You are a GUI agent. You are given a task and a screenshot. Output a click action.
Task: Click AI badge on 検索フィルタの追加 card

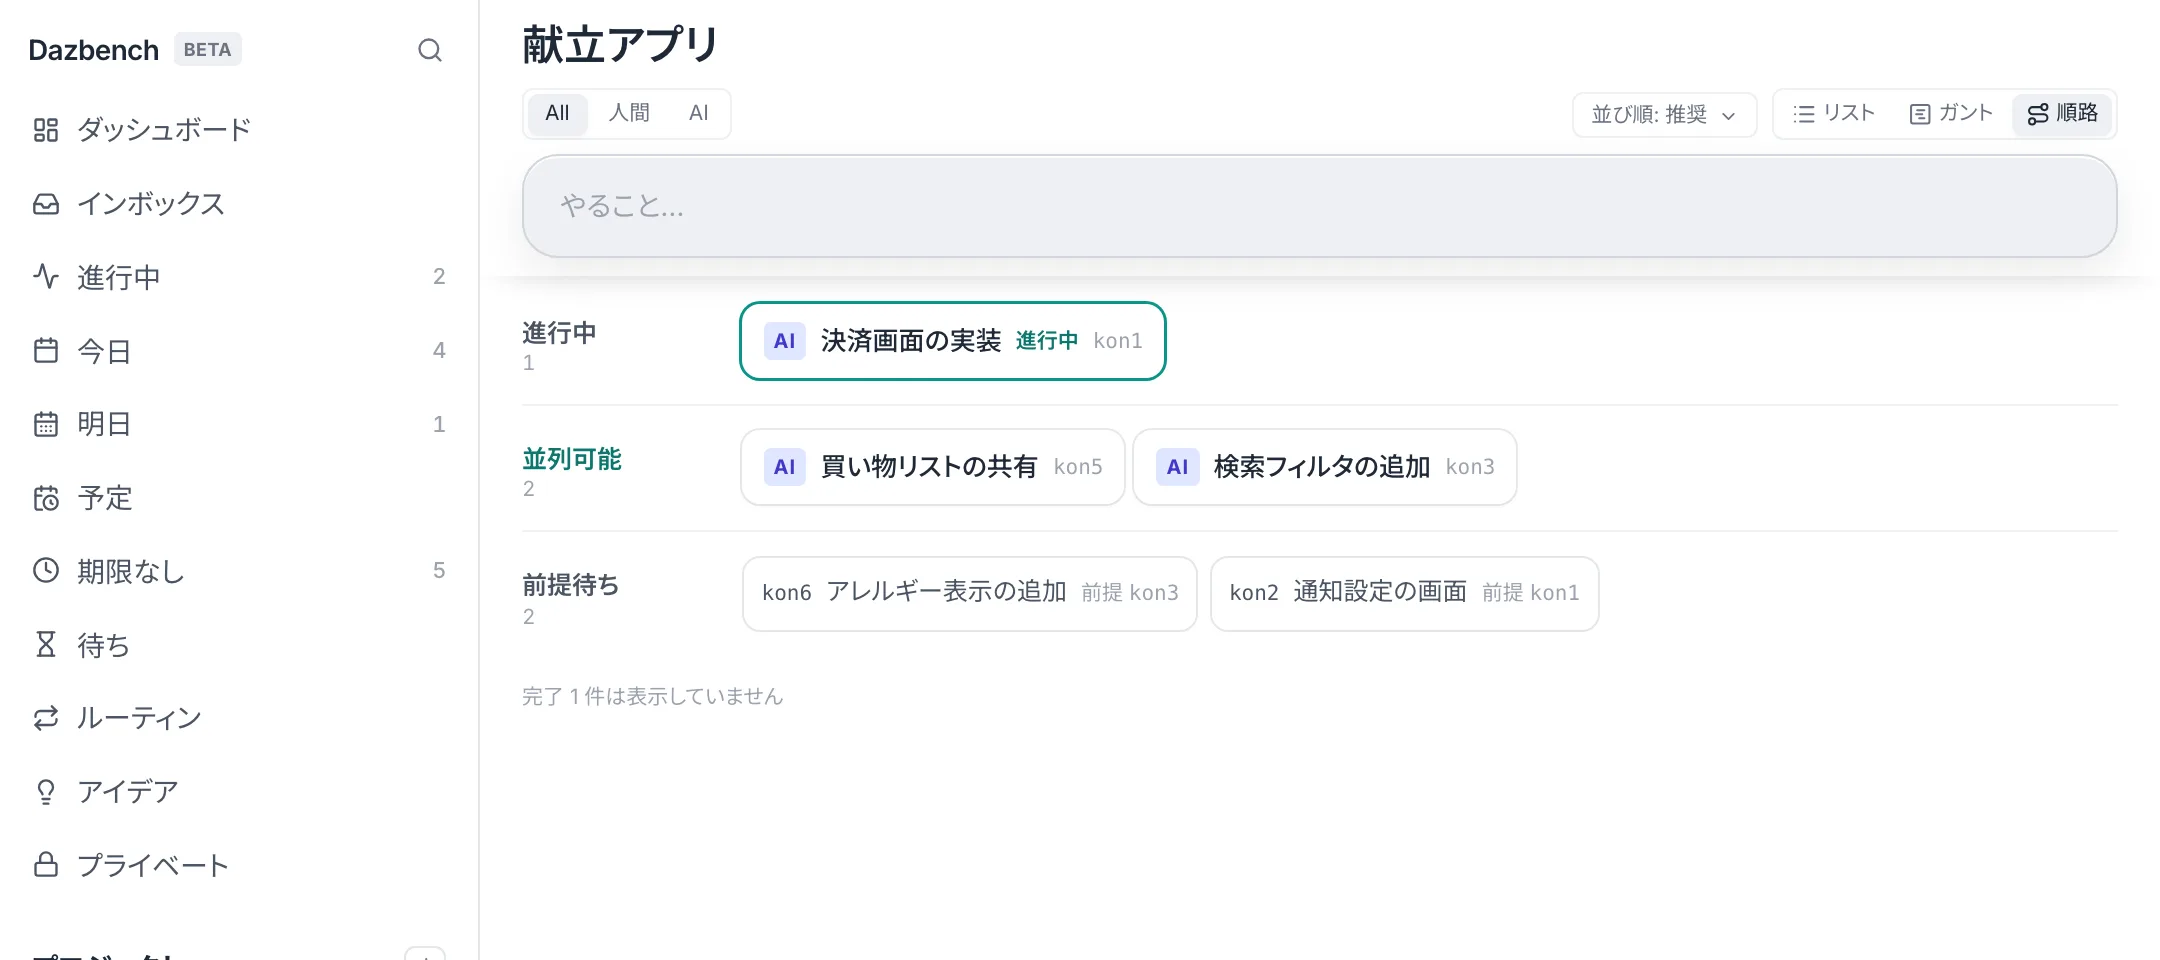tap(1177, 467)
